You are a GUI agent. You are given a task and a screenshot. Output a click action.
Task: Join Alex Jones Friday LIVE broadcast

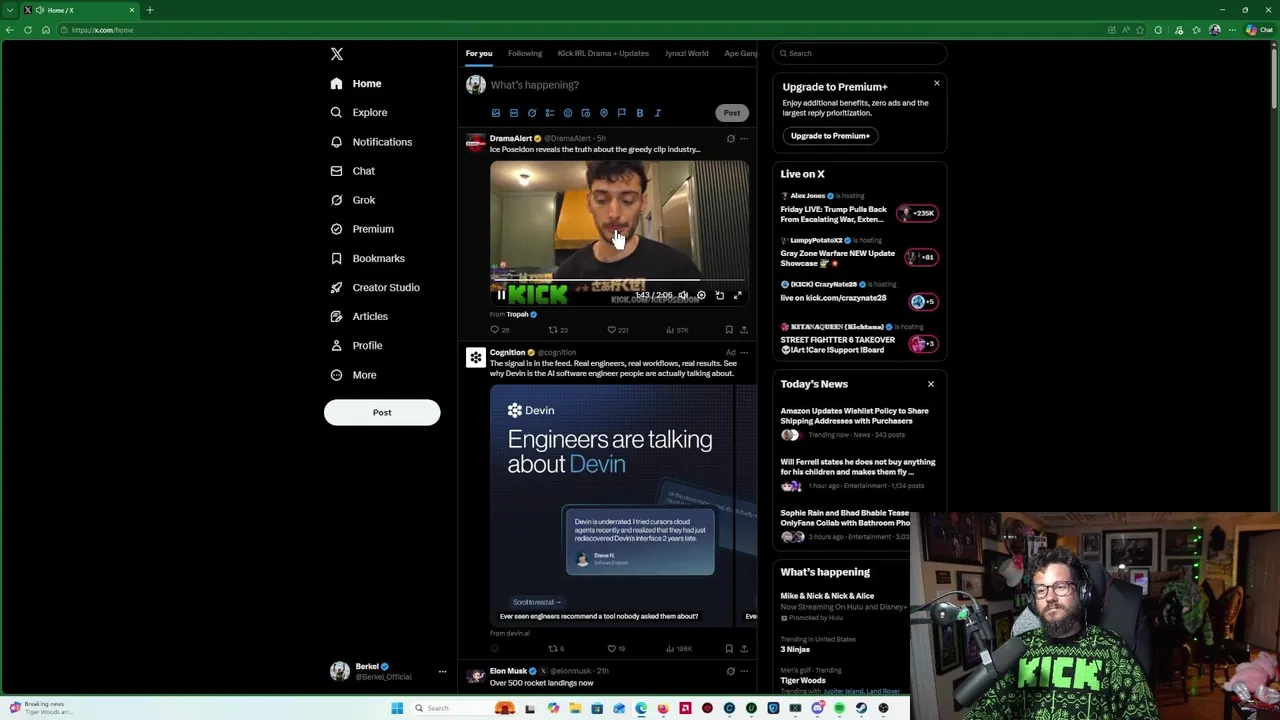point(859,210)
